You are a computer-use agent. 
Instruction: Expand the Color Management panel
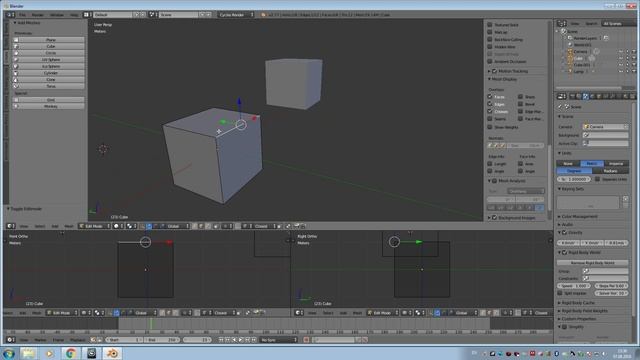(559, 216)
